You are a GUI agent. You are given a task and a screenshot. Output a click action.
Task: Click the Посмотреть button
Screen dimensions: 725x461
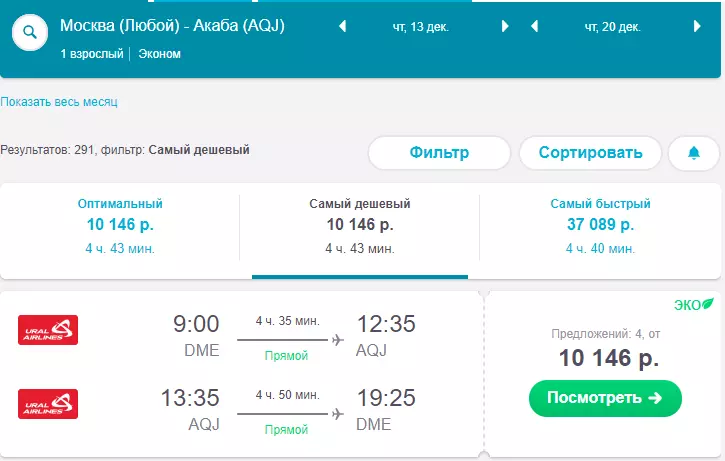[605, 398]
